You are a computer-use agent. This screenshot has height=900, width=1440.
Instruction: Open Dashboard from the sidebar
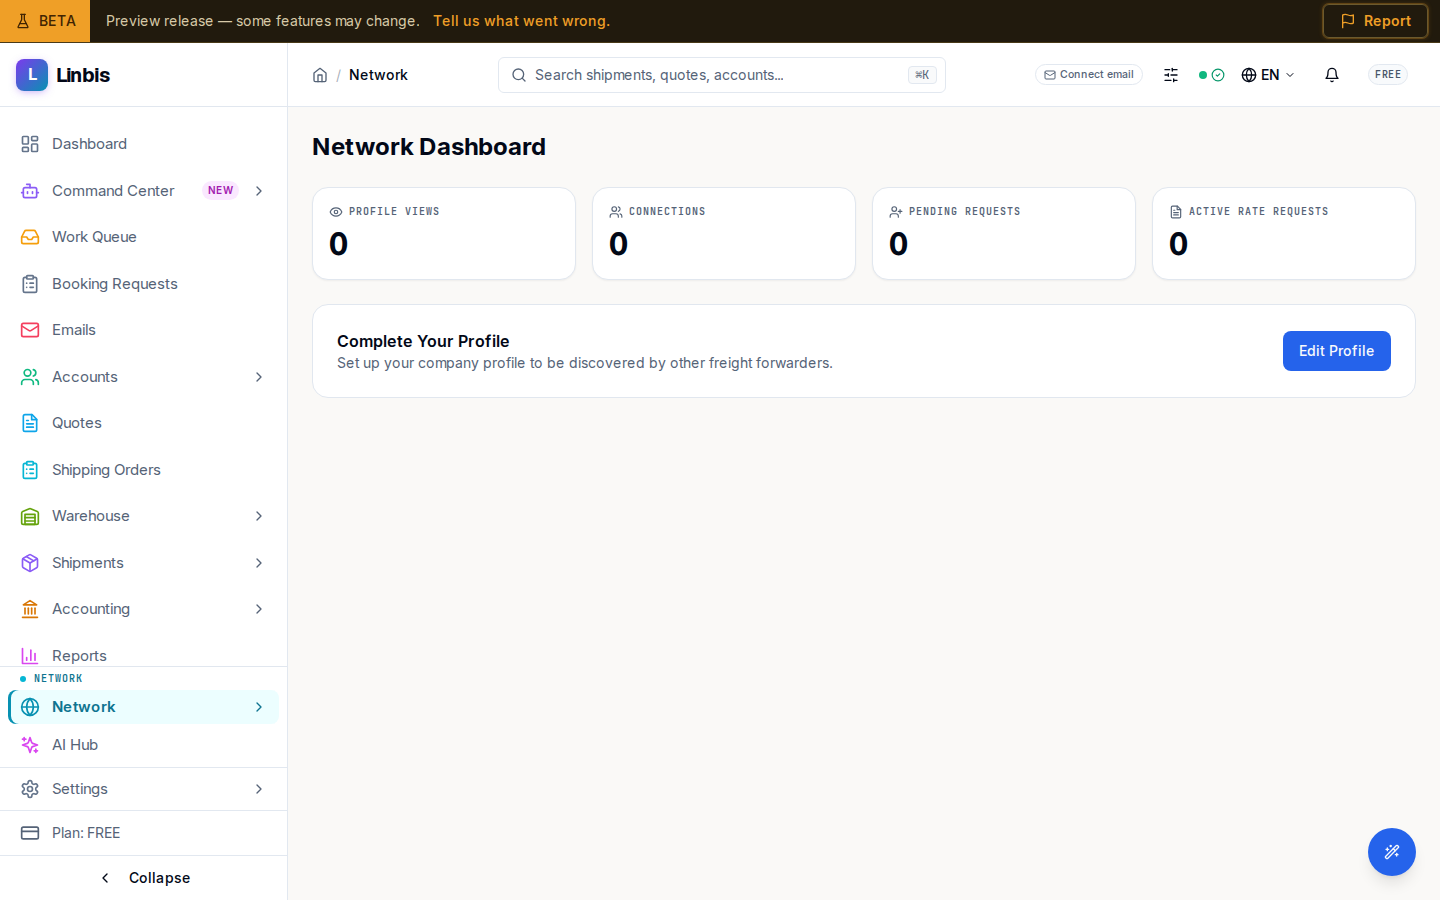pyautogui.click(x=143, y=144)
